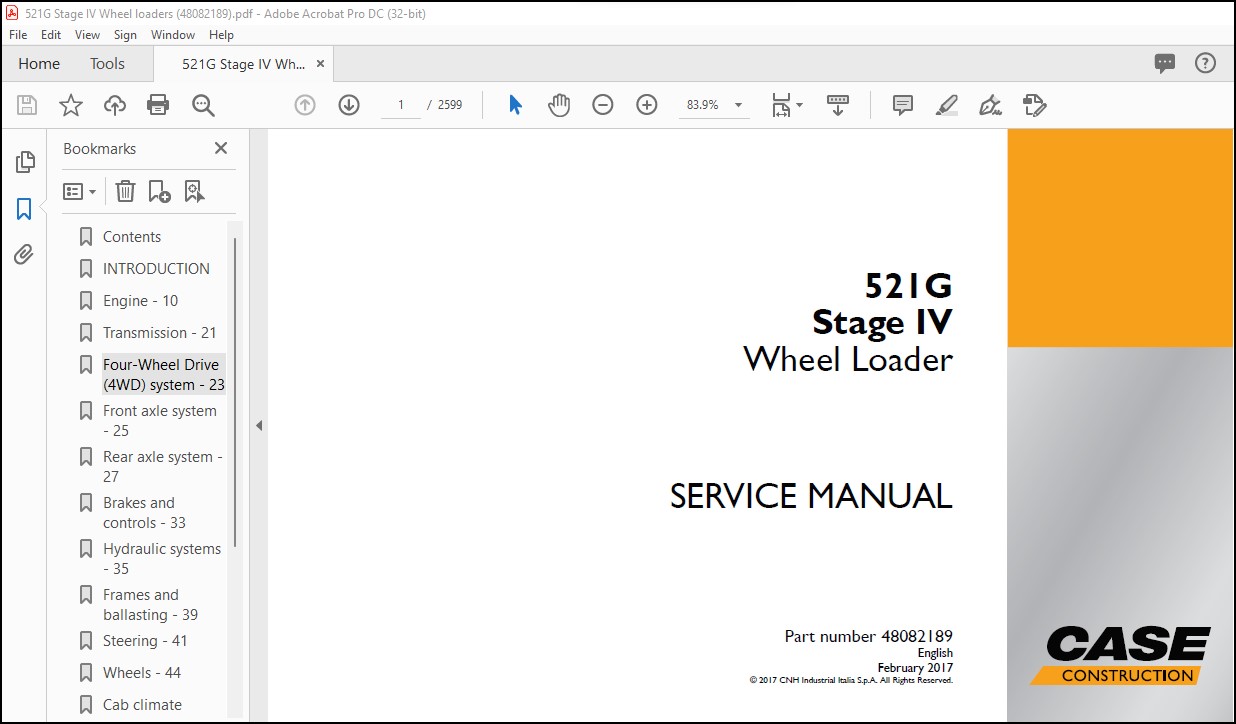
Task: Click Part number 48082189 text
Action: click(x=869, y=636)
